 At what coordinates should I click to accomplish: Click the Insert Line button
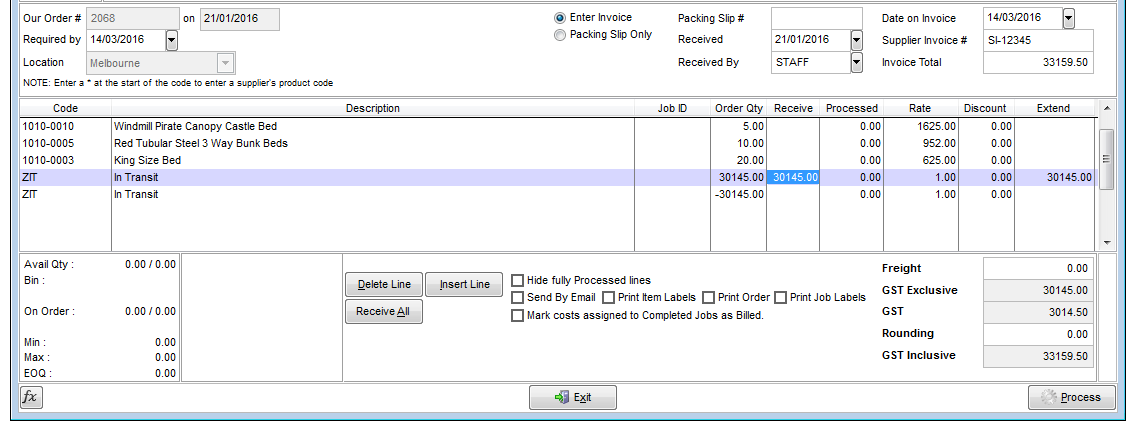[464, 285]
